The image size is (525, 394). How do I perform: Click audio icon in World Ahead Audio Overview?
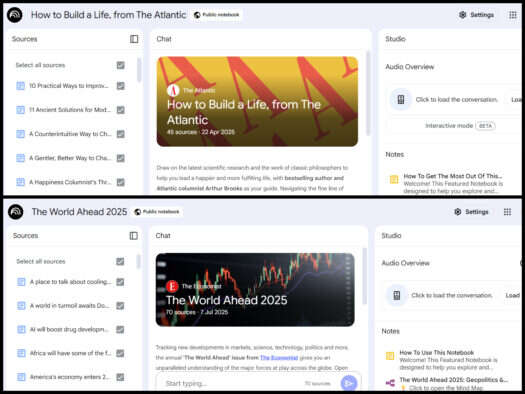[397, 295]
